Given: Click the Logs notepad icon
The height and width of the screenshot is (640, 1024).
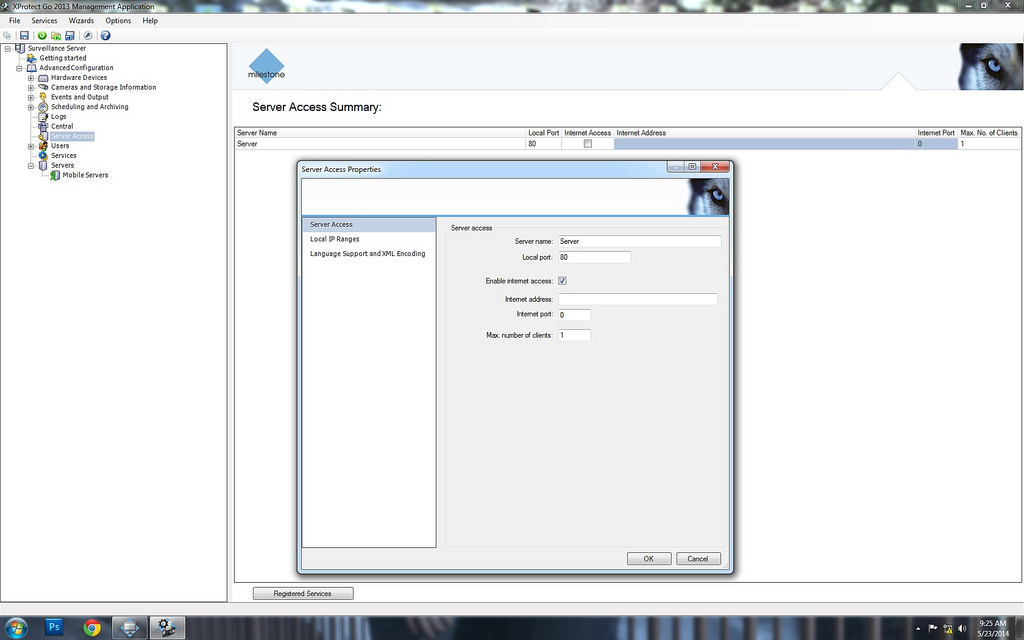Looking at the screenshot, I should pyautogui.click(x=43, y=117).
